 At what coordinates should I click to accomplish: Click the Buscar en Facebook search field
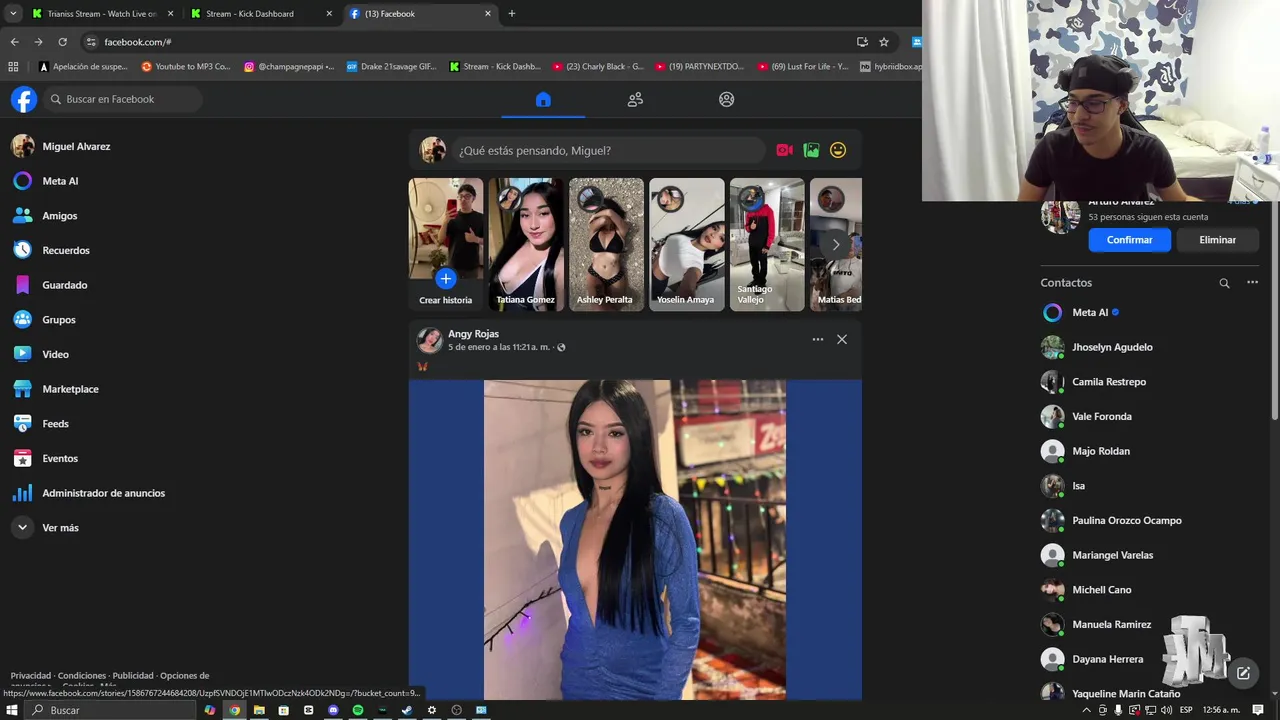point(122,99)
